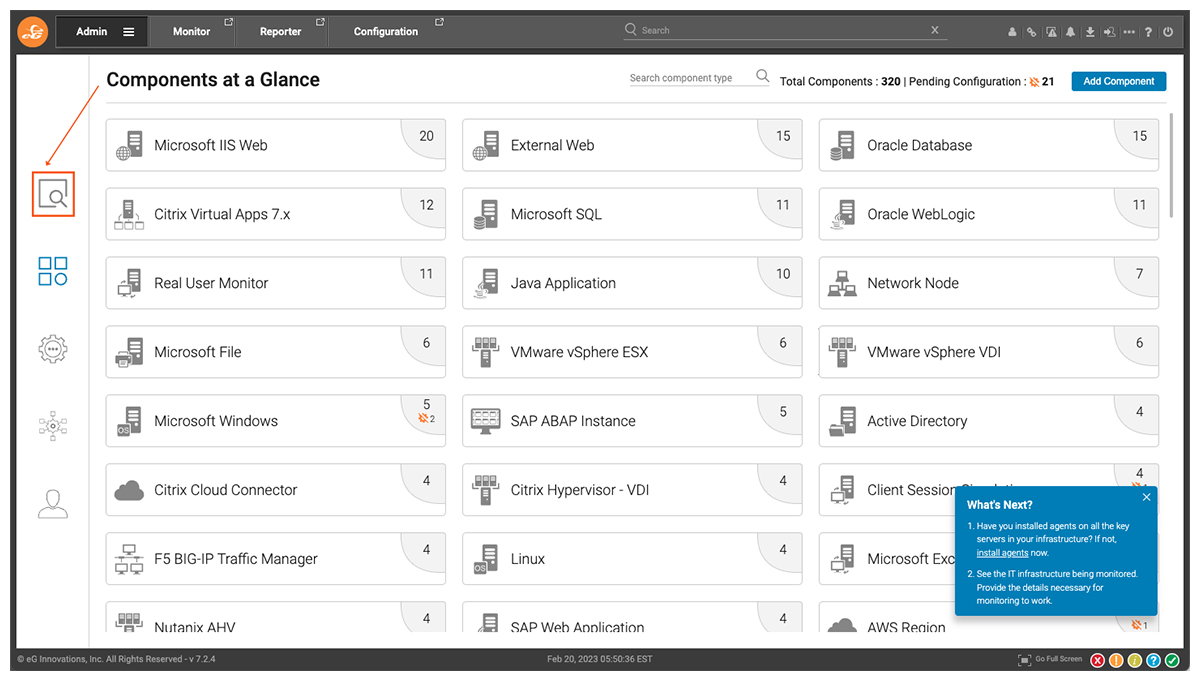Open the user profile icon in header
Image resolution: width=1200 pixels, height=681 pixels.
pyautogui.click(x=1013, y=32)
